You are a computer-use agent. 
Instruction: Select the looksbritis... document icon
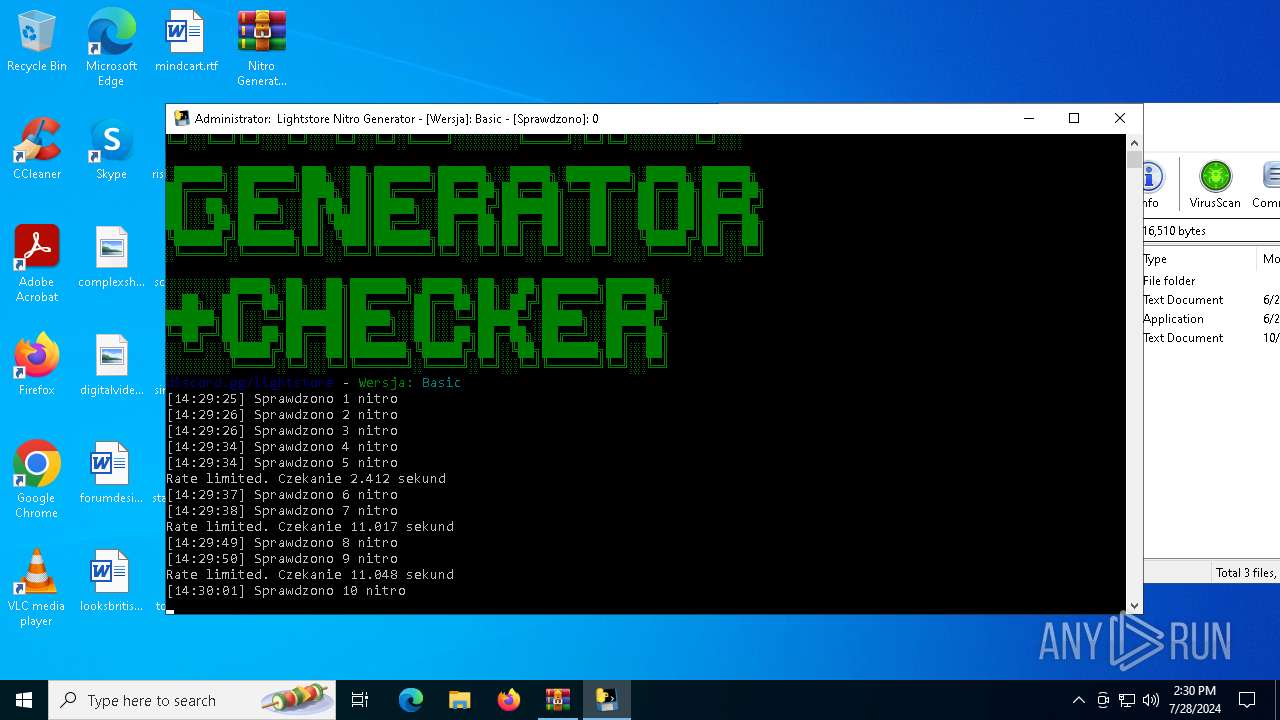[111, 582]
